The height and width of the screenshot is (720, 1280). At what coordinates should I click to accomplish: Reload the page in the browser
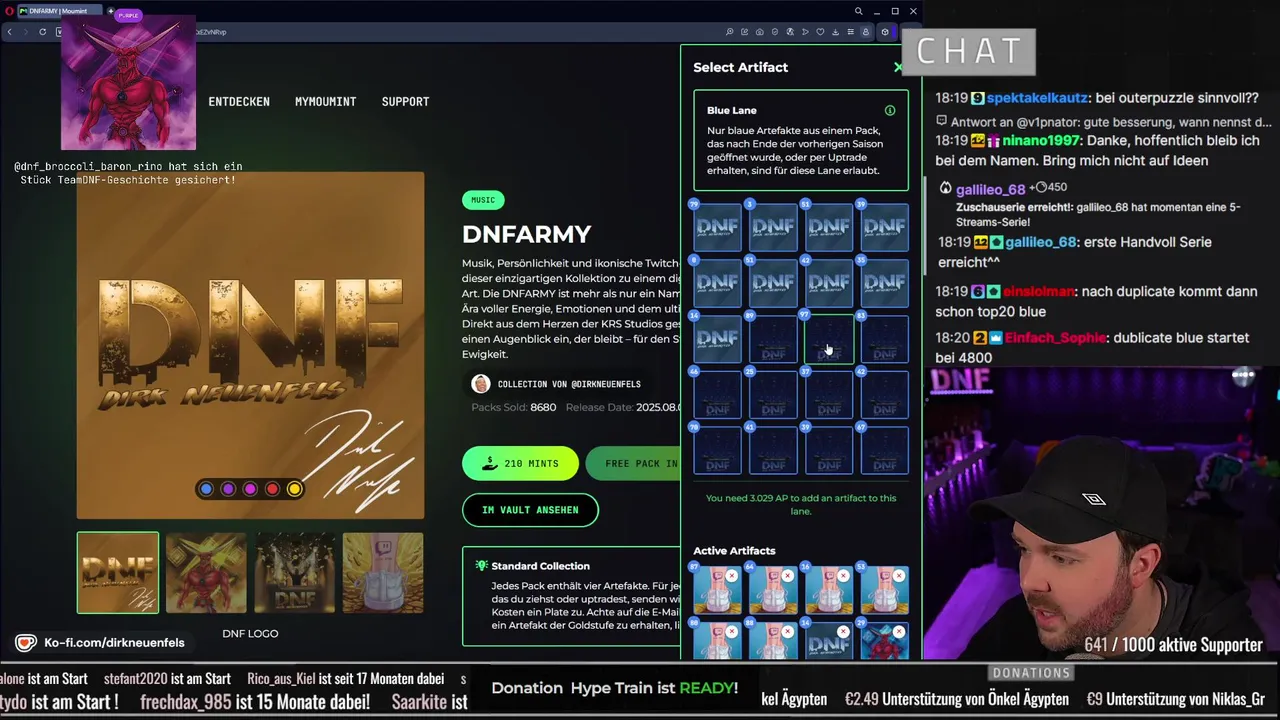[x=42, y=32]
